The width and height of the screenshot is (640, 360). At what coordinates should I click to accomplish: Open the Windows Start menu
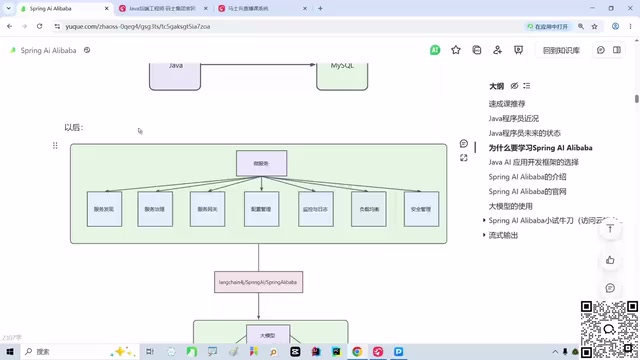10,351
